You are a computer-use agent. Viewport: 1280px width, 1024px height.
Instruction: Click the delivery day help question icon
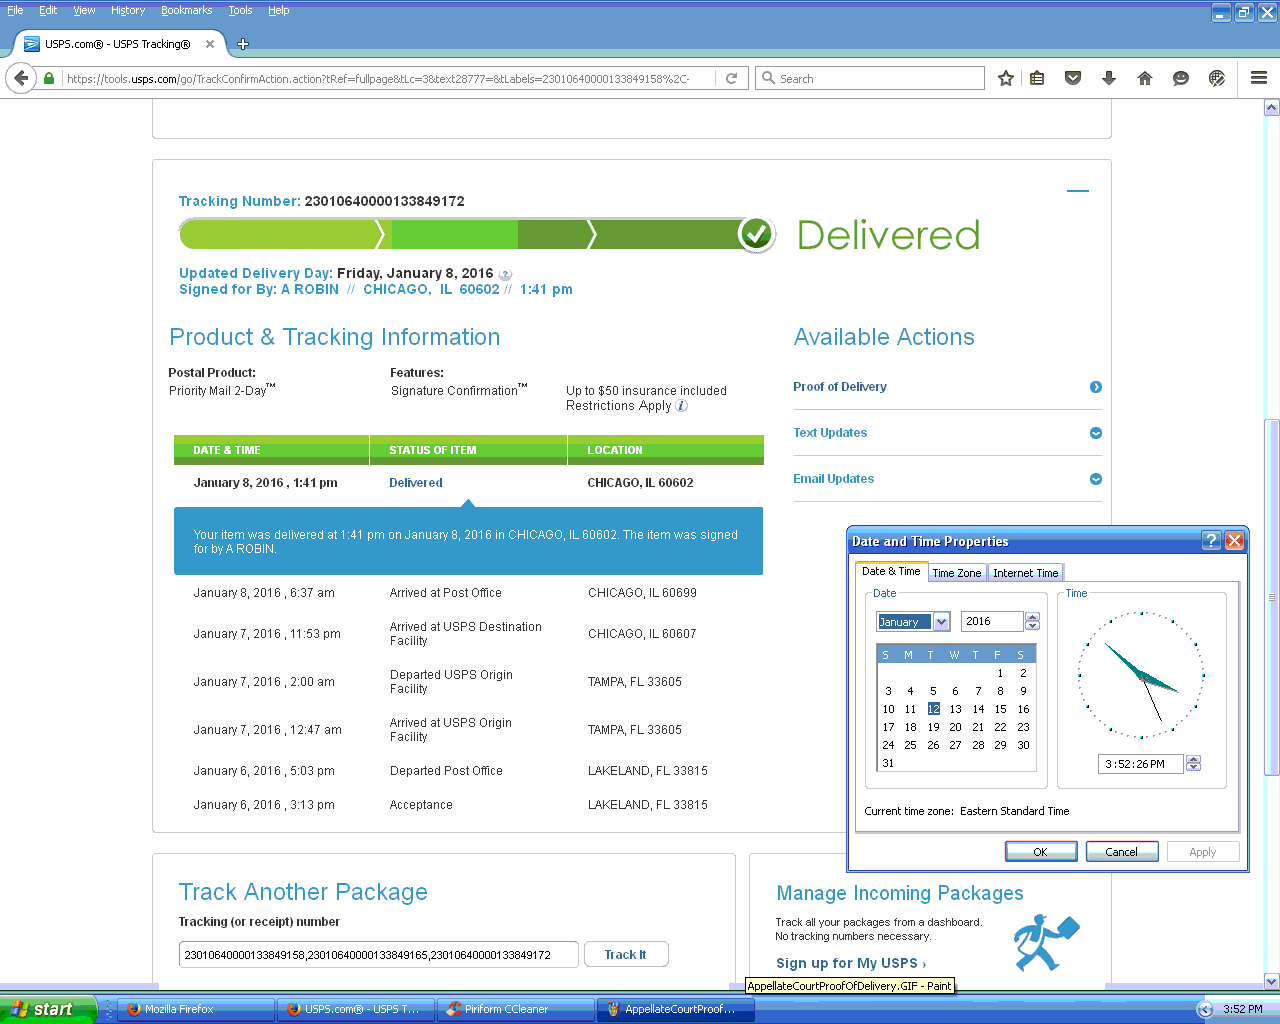point(505,274)
